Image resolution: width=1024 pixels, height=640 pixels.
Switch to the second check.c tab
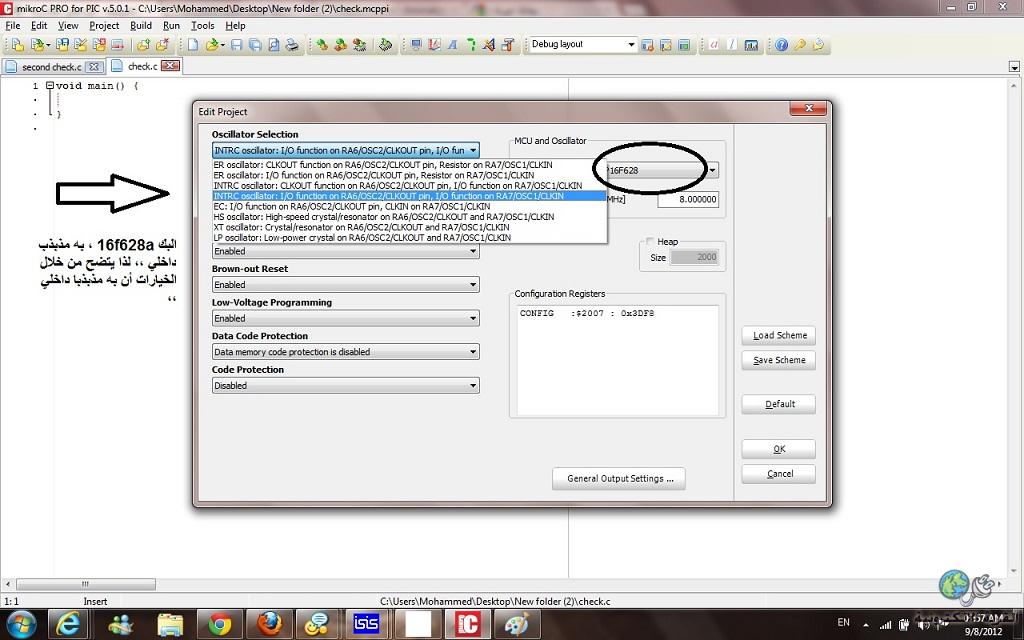(52, 67)
